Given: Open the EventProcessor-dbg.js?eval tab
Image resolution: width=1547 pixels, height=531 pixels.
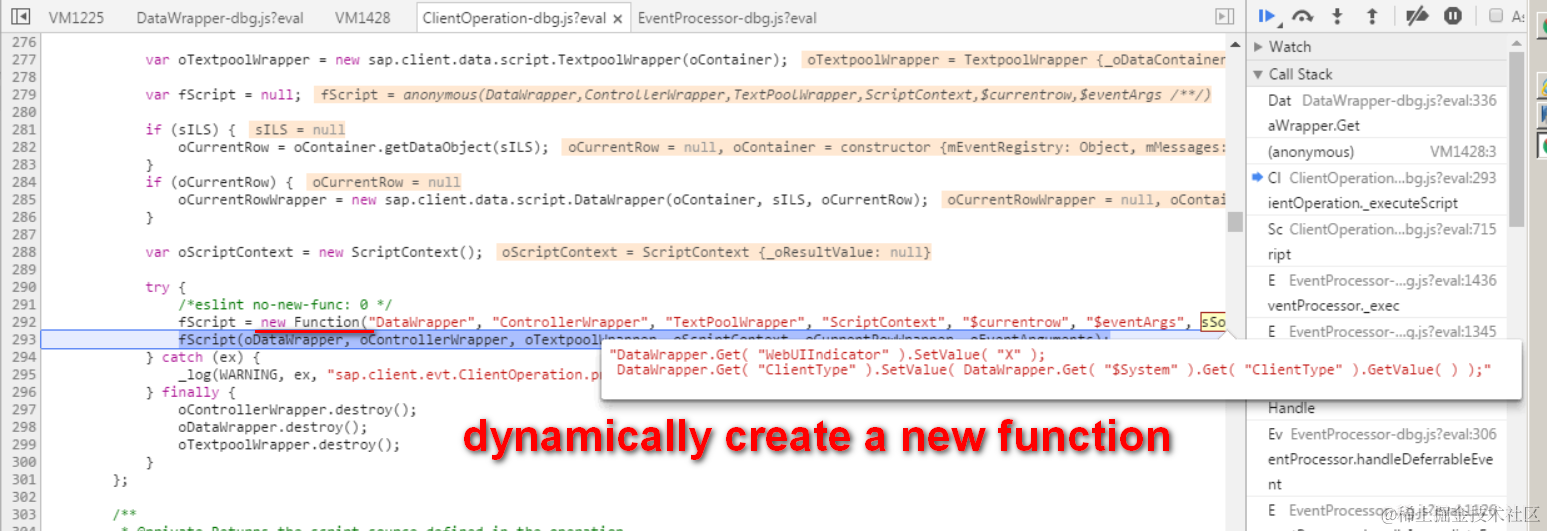Looking at the screenshot, I should click(727, 18).
